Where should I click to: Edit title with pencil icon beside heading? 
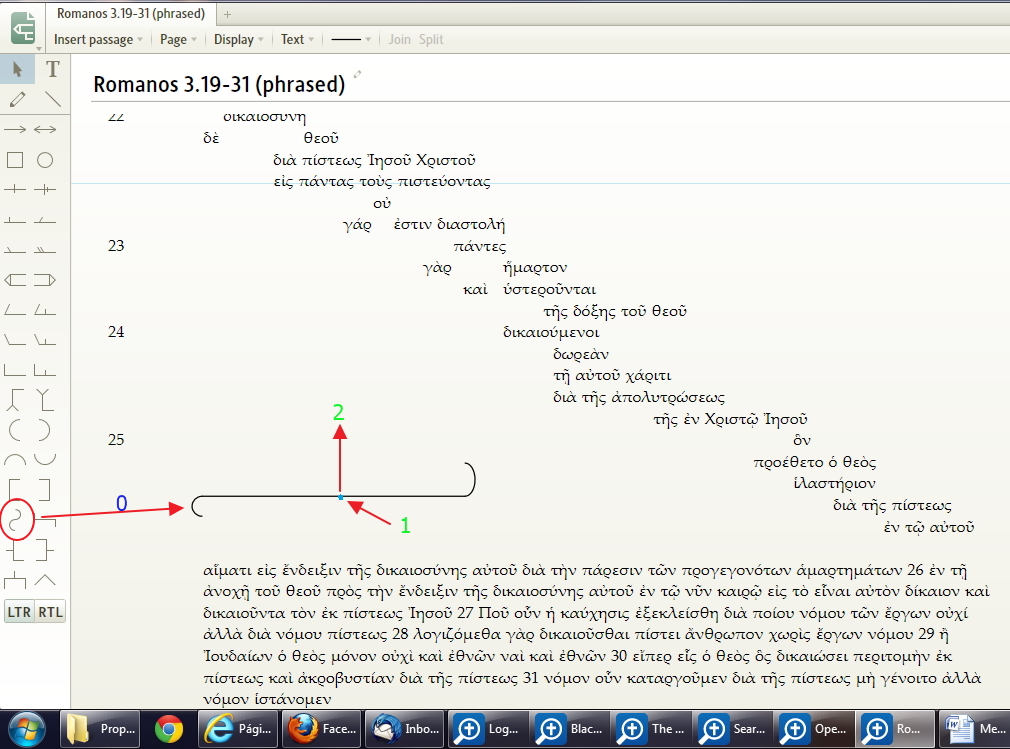pos(357,74)
